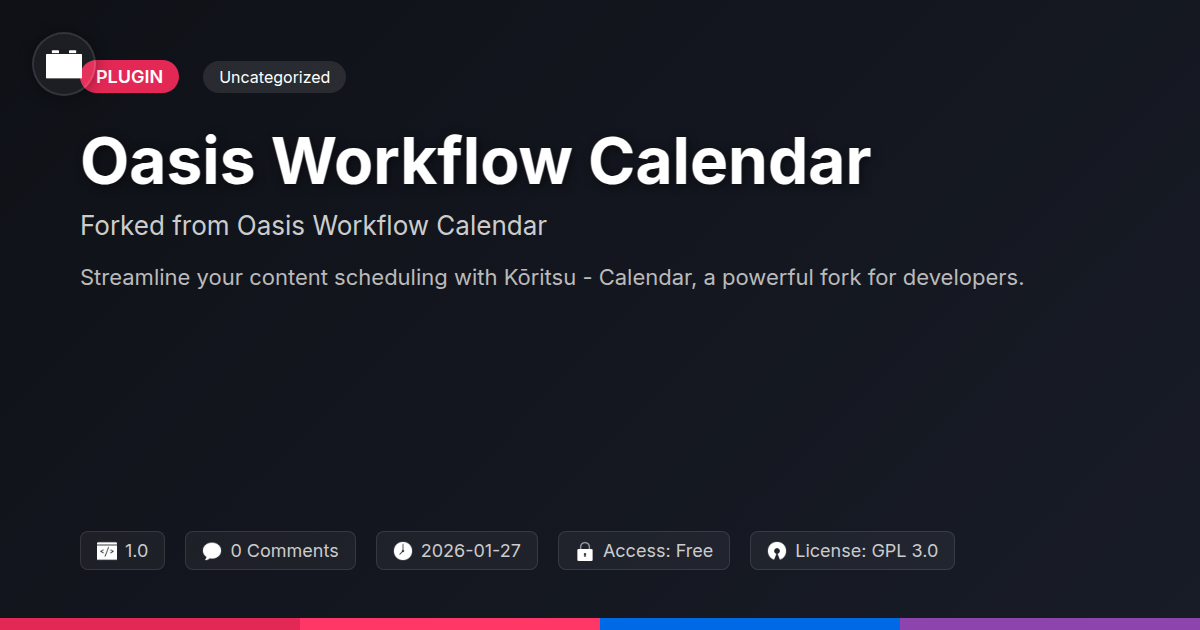Click the Oasis Workflow Calendar title
The image size is (1200, 630).
(475, 162)
